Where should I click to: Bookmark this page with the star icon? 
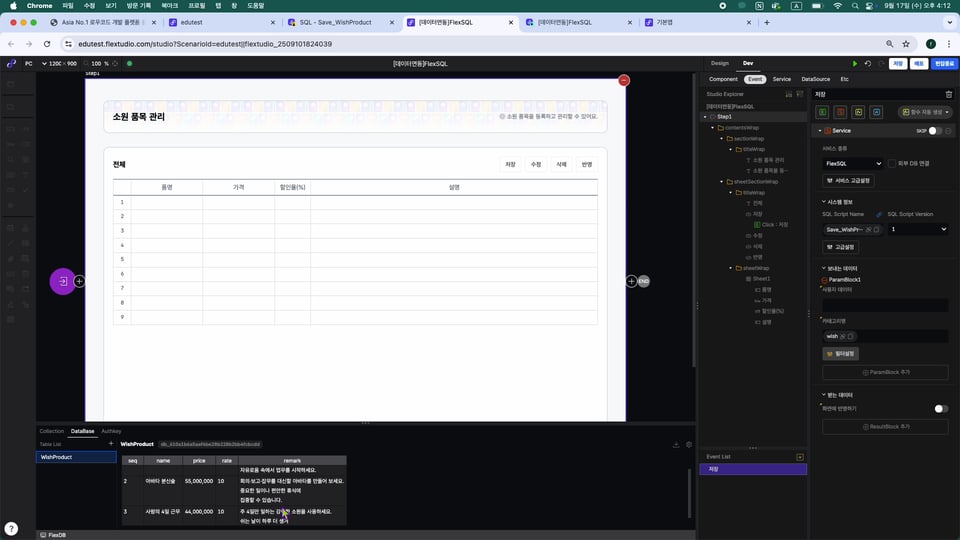(x=906, y=44)
